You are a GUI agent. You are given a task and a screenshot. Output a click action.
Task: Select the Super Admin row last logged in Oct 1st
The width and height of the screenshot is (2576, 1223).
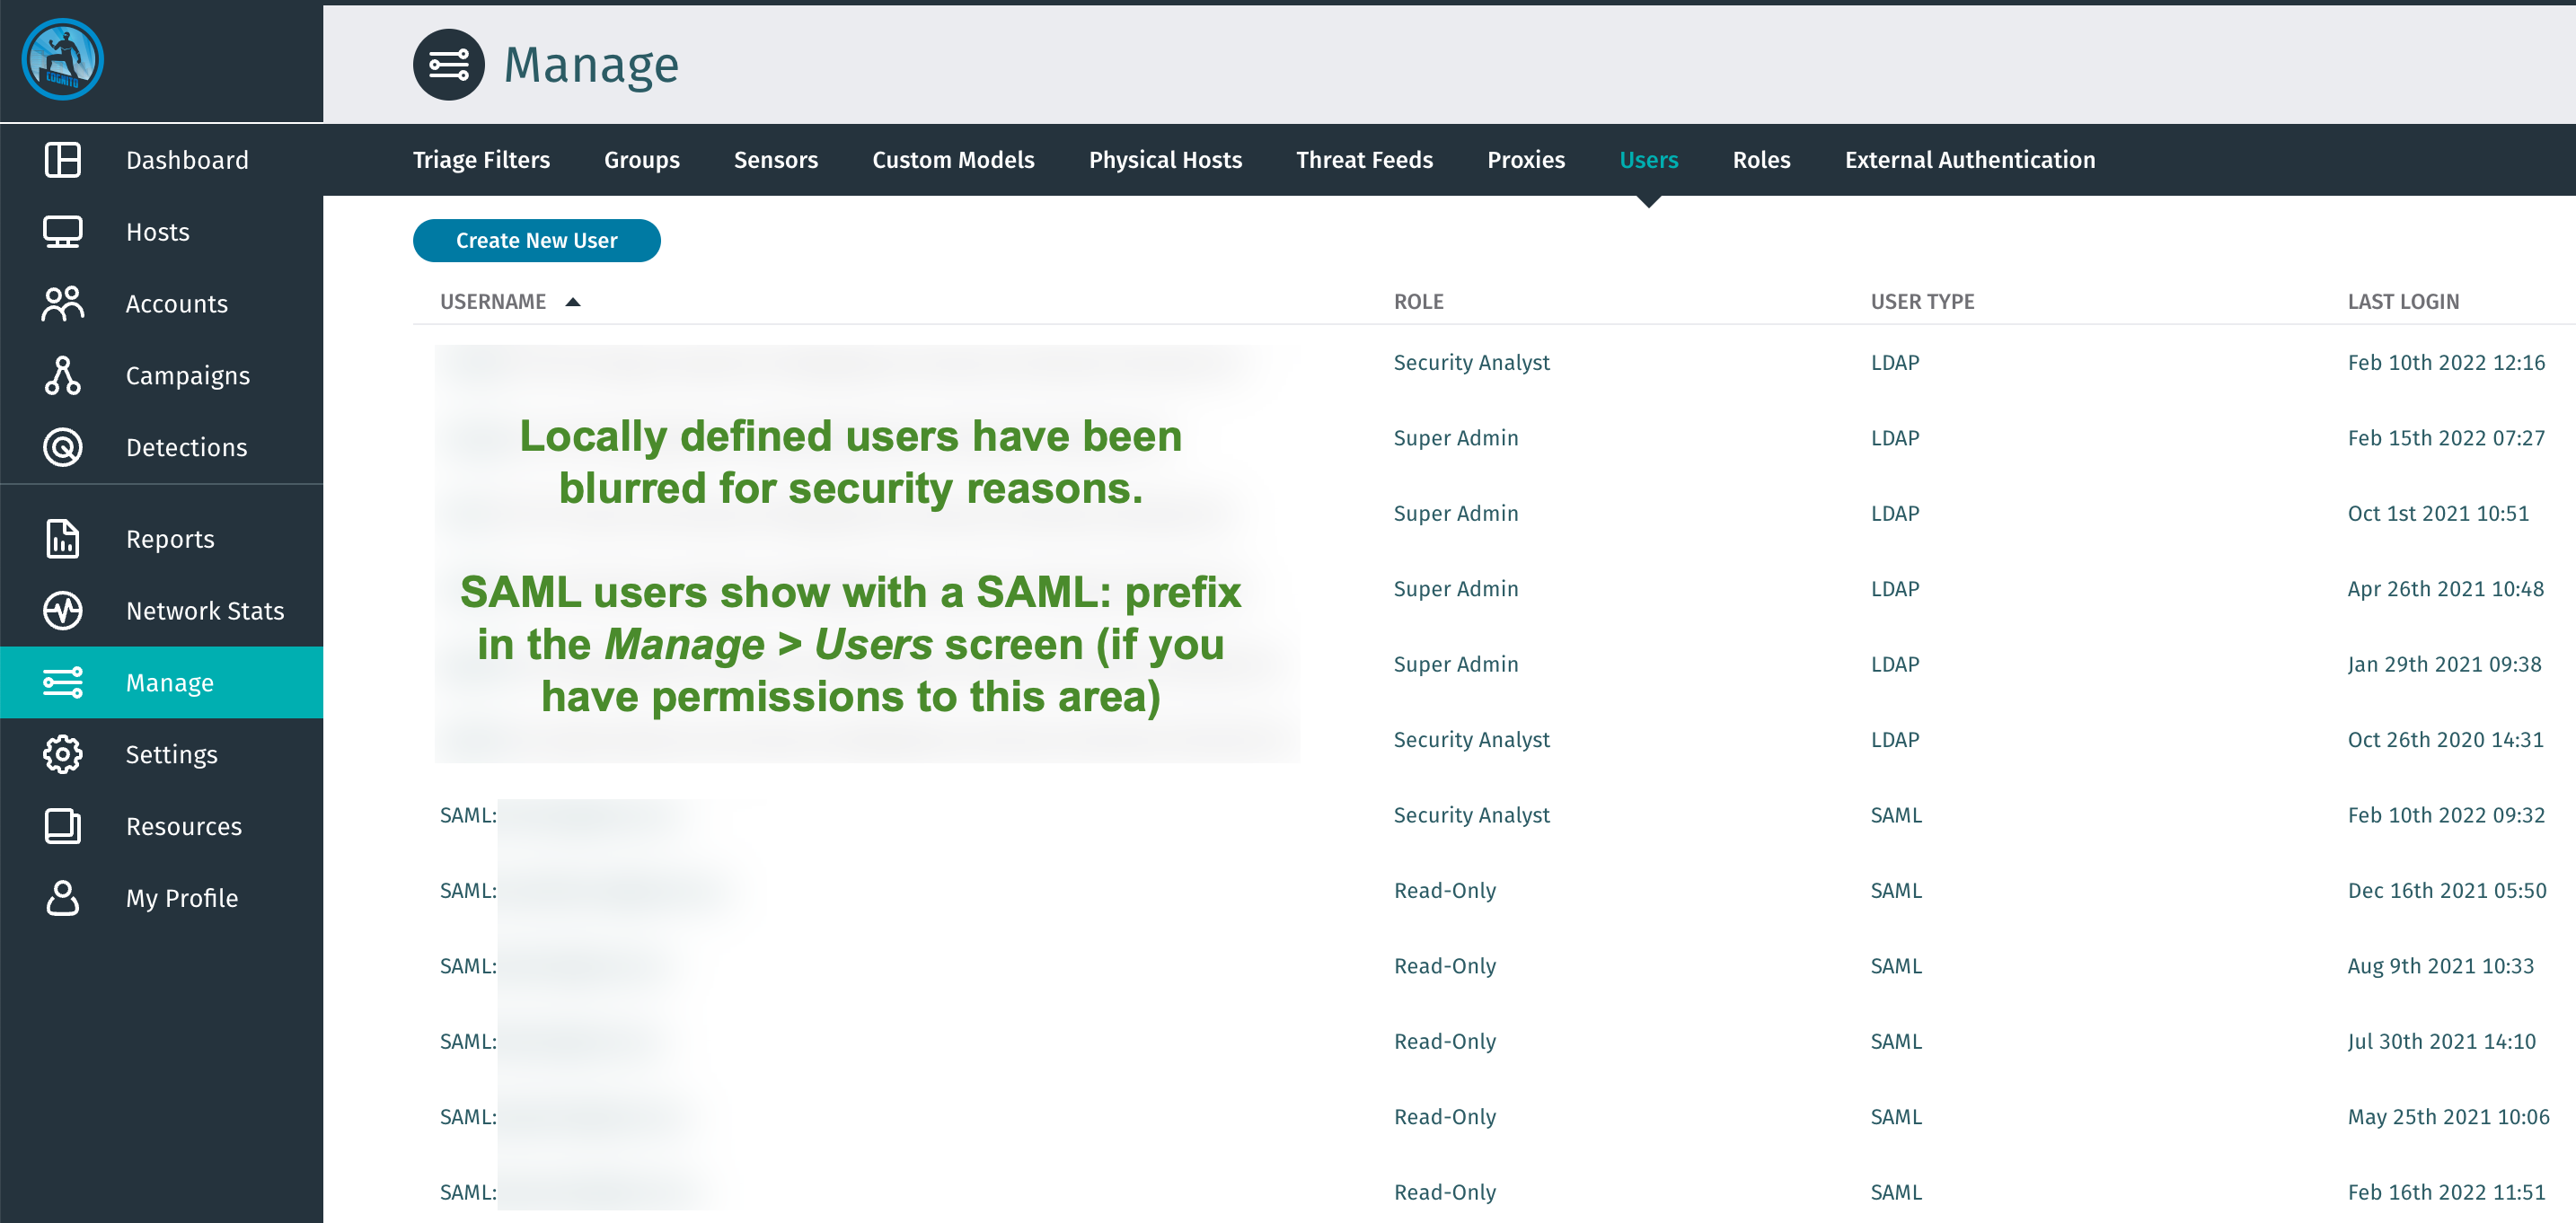[1456, 513]
